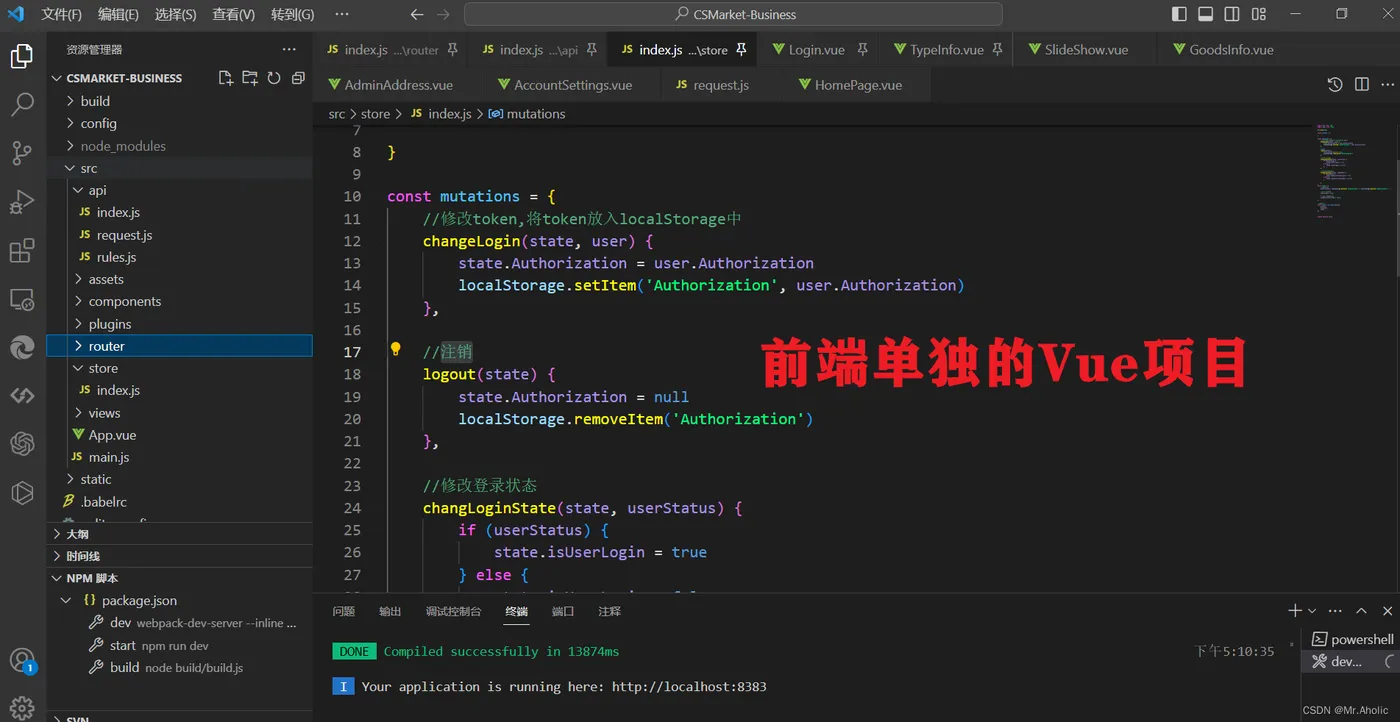
Task: Click the store breadcrumb segment
Action: [x=376, y=114]
